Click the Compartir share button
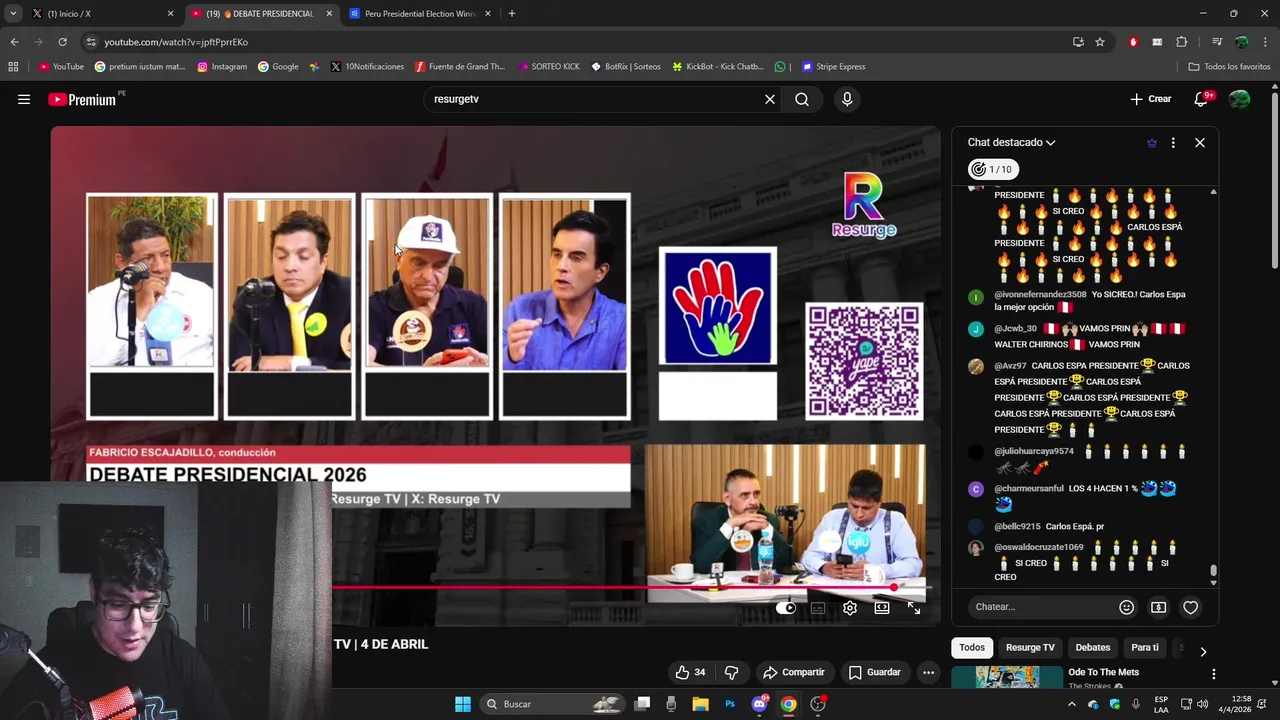 click(x=794, y=673)
